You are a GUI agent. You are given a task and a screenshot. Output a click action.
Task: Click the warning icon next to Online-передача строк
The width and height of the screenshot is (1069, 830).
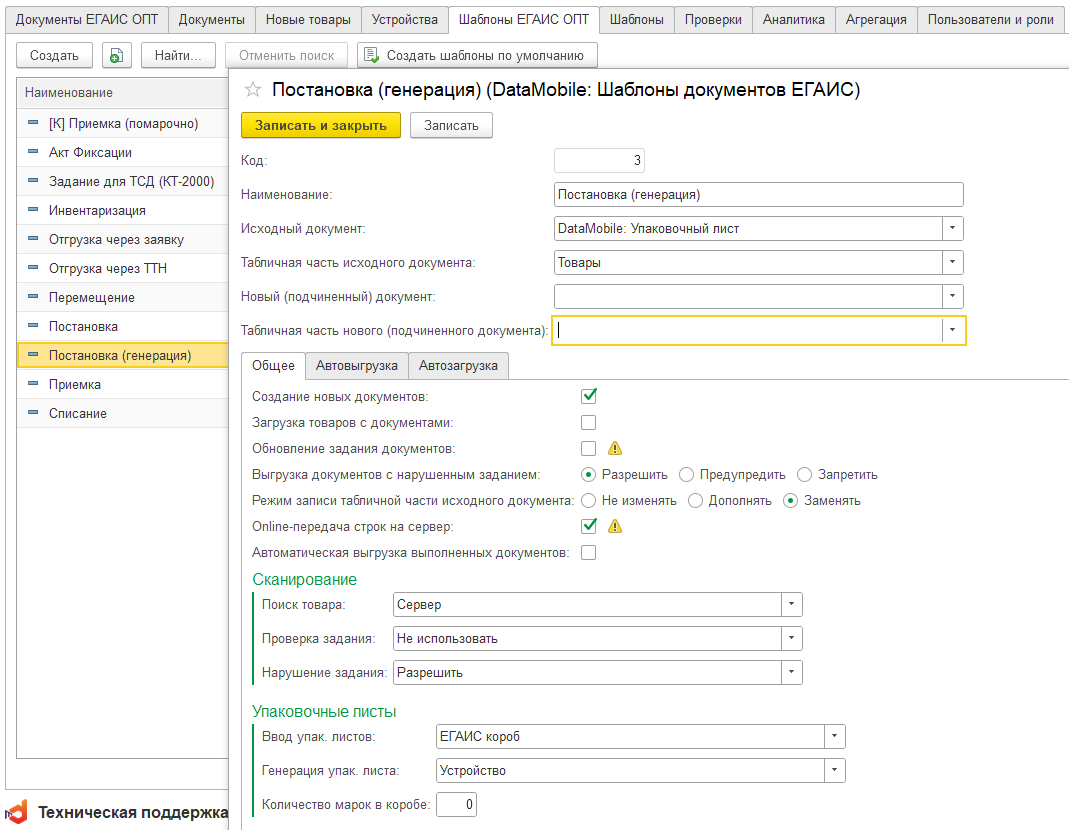(x=615, y=526)
